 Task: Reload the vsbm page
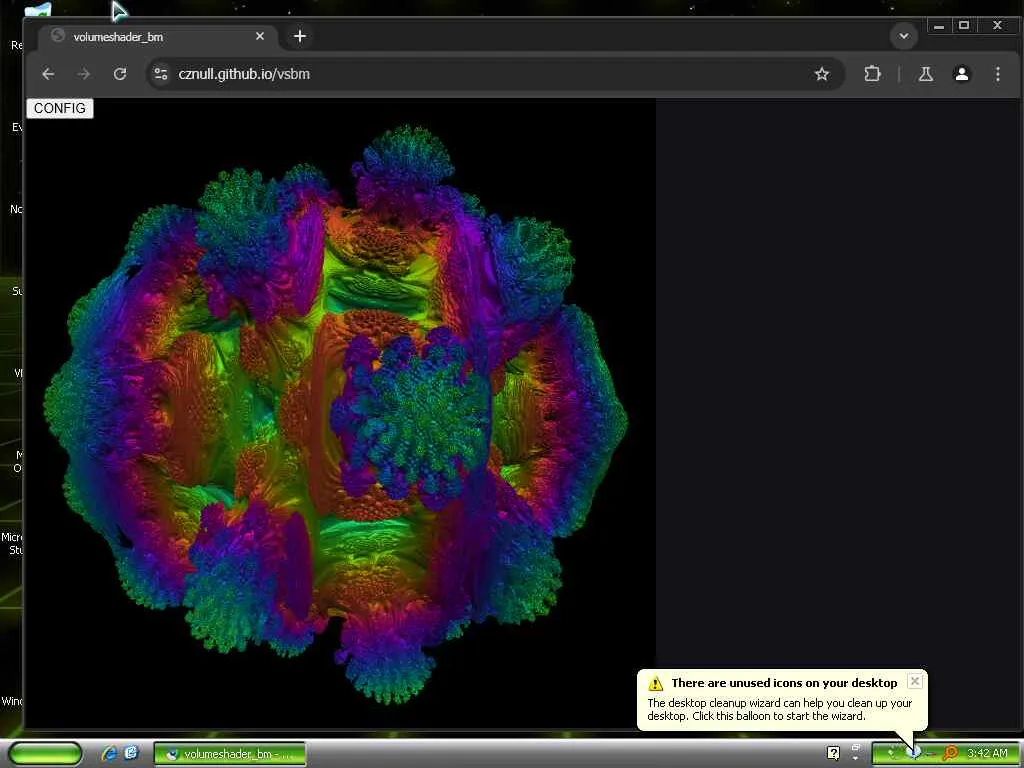pyautogui.click(x=120, y=74)
